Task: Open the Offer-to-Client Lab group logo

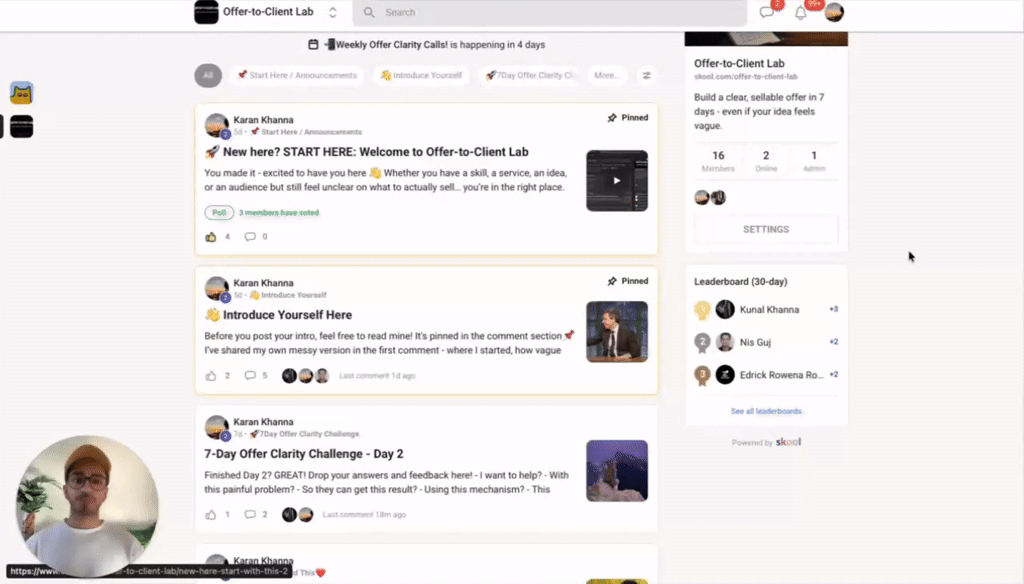Action: 206,12
